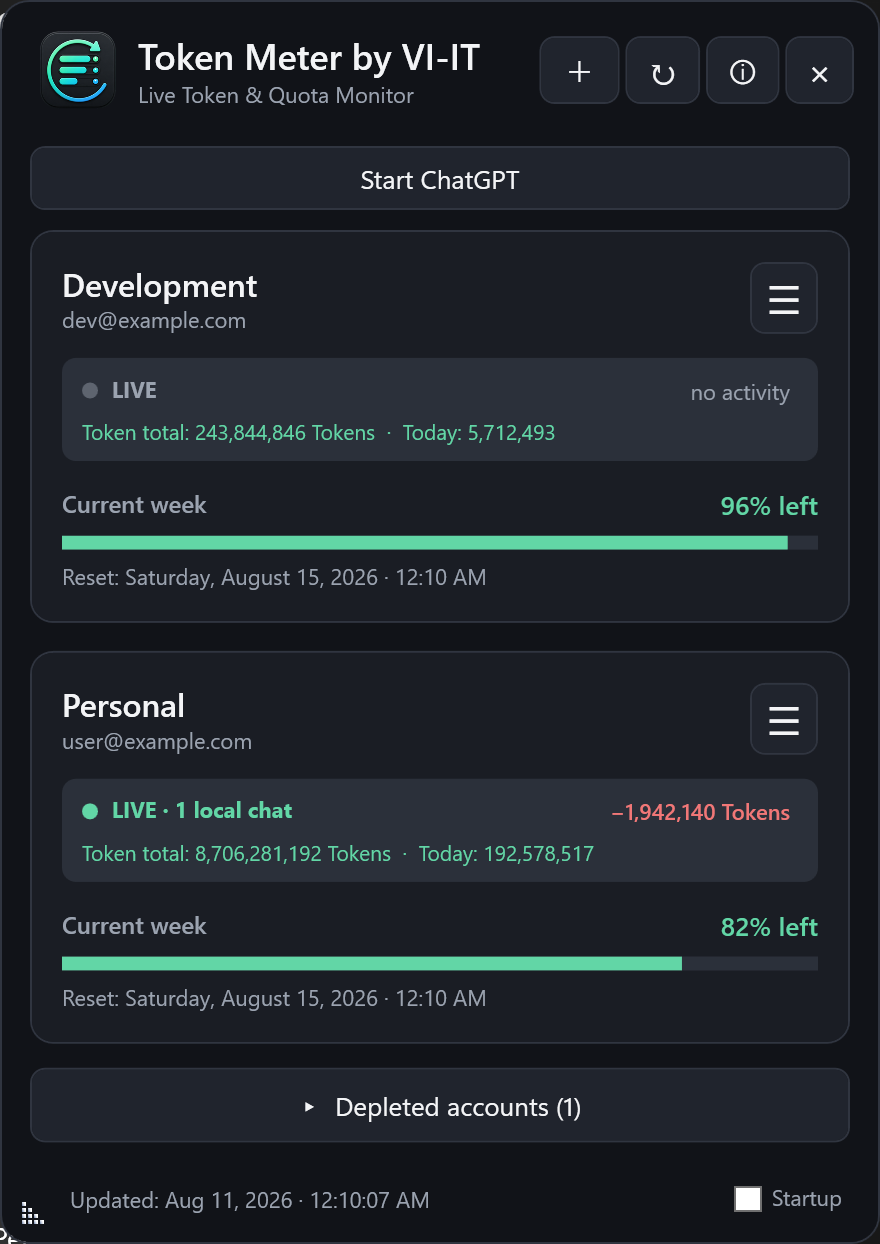Click the Start ChatGPT button

440,179
